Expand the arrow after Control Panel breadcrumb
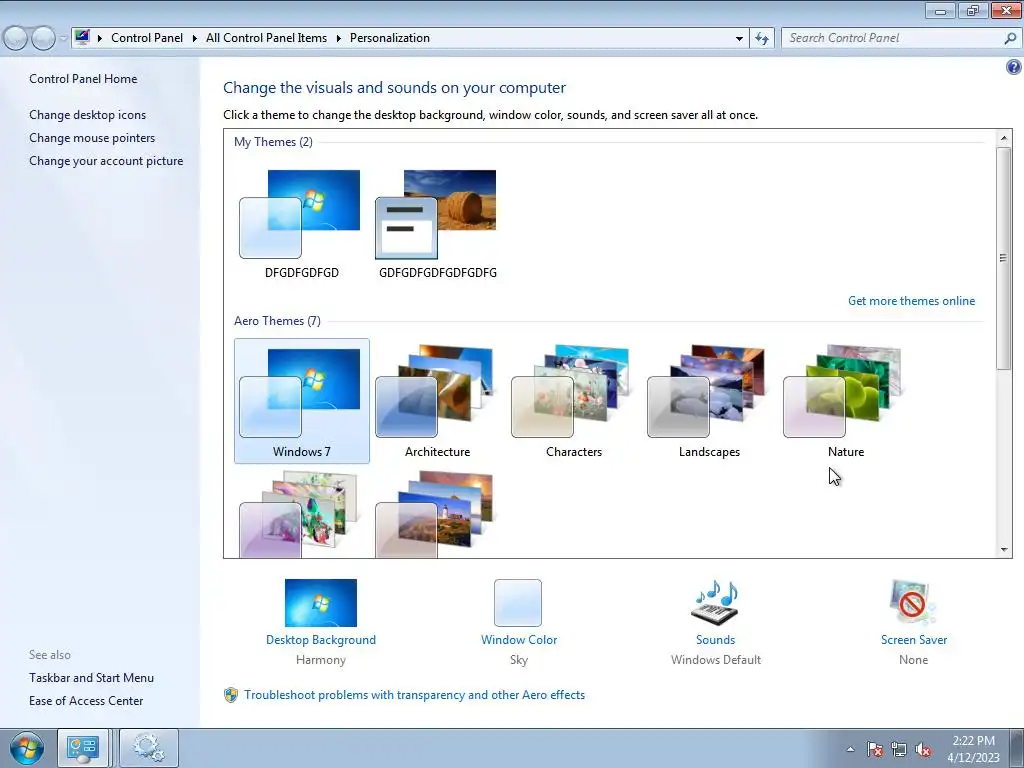1024x768 pixels. [x=195, y=39]
